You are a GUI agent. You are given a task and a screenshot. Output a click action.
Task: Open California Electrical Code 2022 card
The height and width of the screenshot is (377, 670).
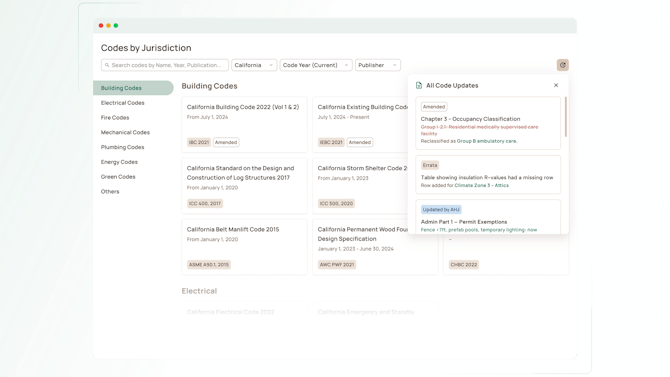point(244,309)
